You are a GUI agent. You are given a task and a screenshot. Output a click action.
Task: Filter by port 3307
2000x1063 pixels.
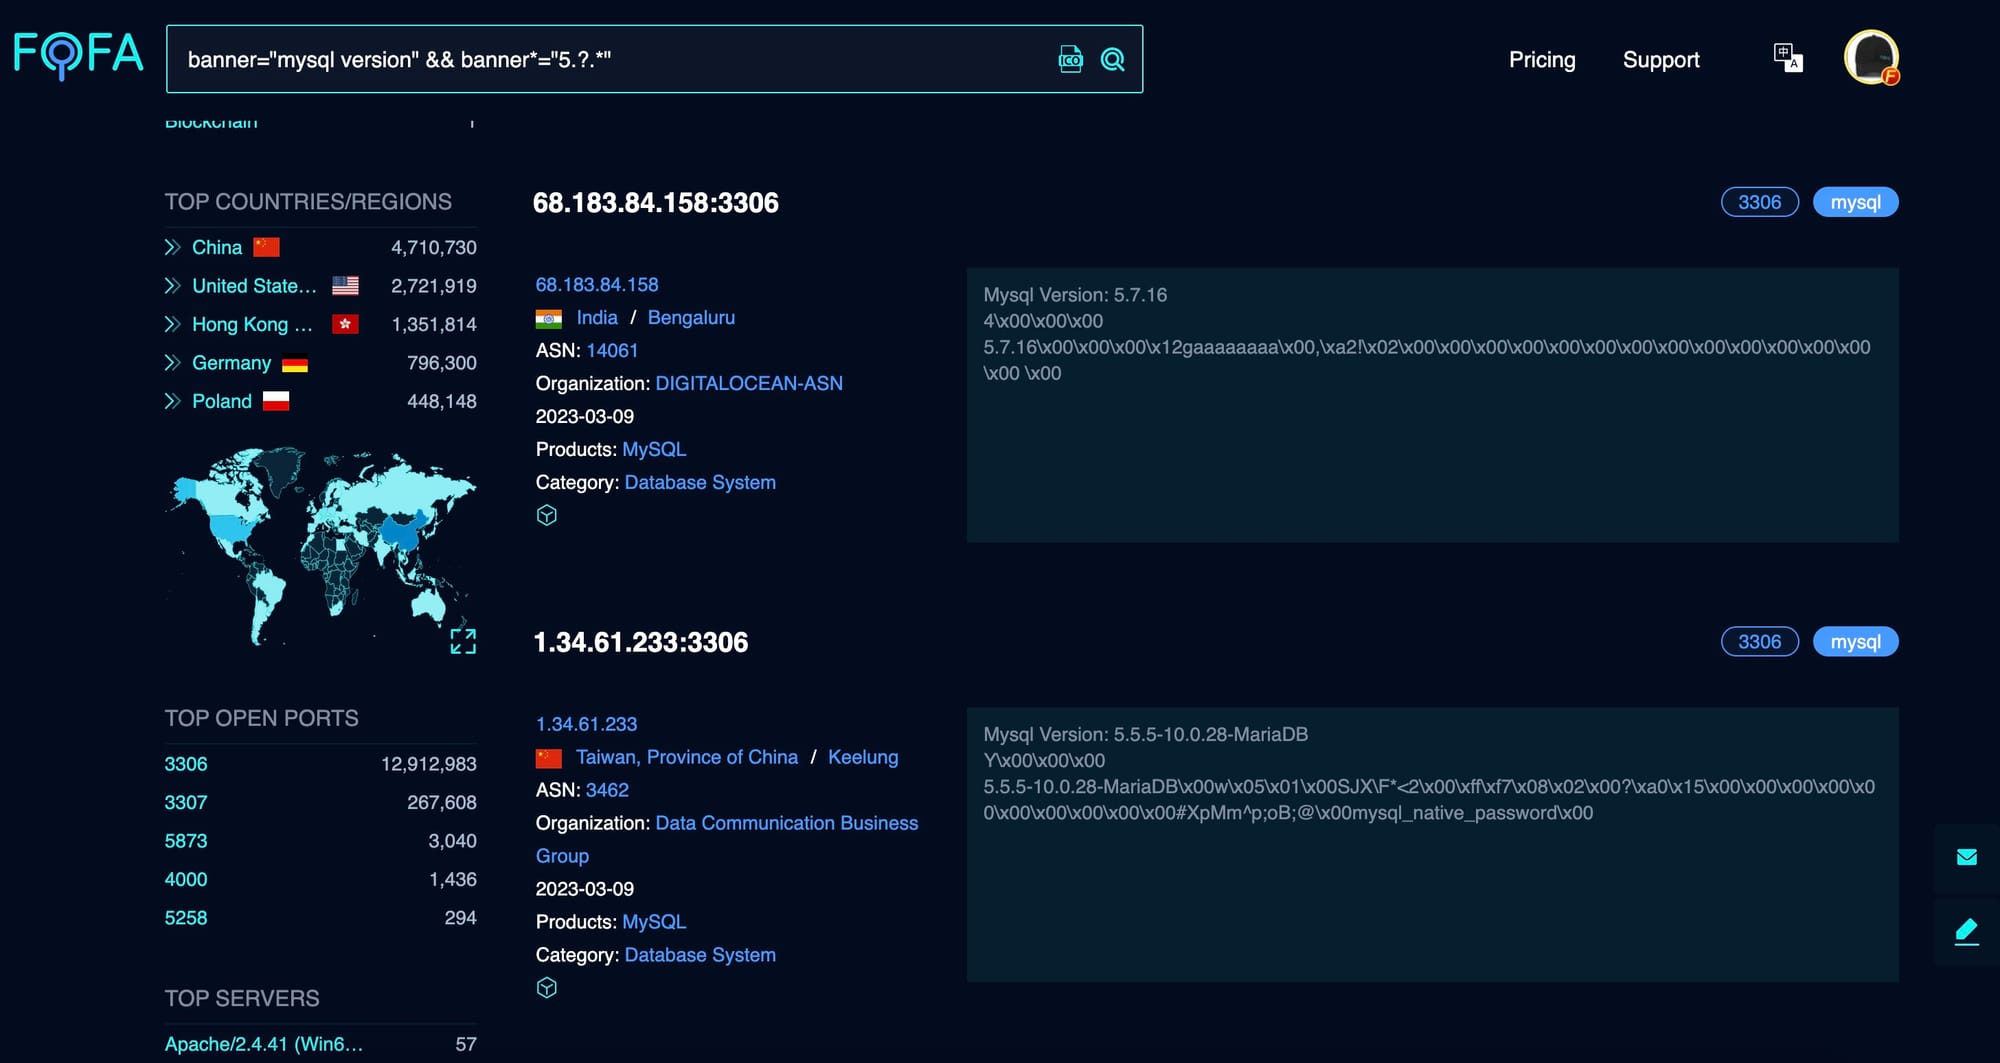(186, 802)
